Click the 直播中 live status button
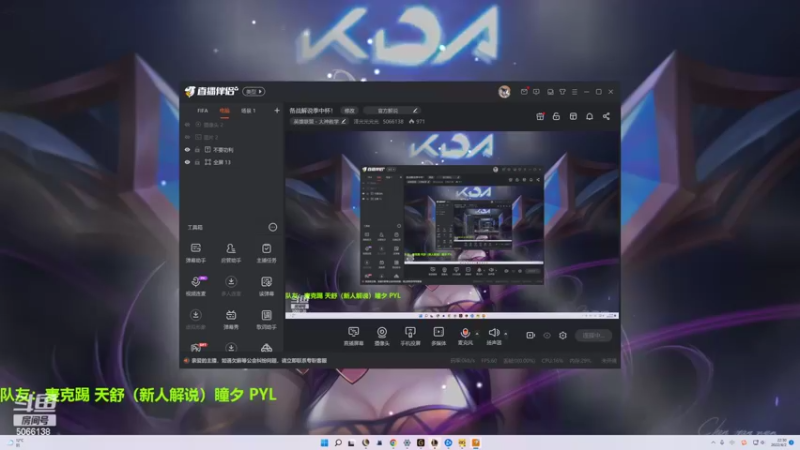This screenshot has height=450, width=800. coord(593,335)
